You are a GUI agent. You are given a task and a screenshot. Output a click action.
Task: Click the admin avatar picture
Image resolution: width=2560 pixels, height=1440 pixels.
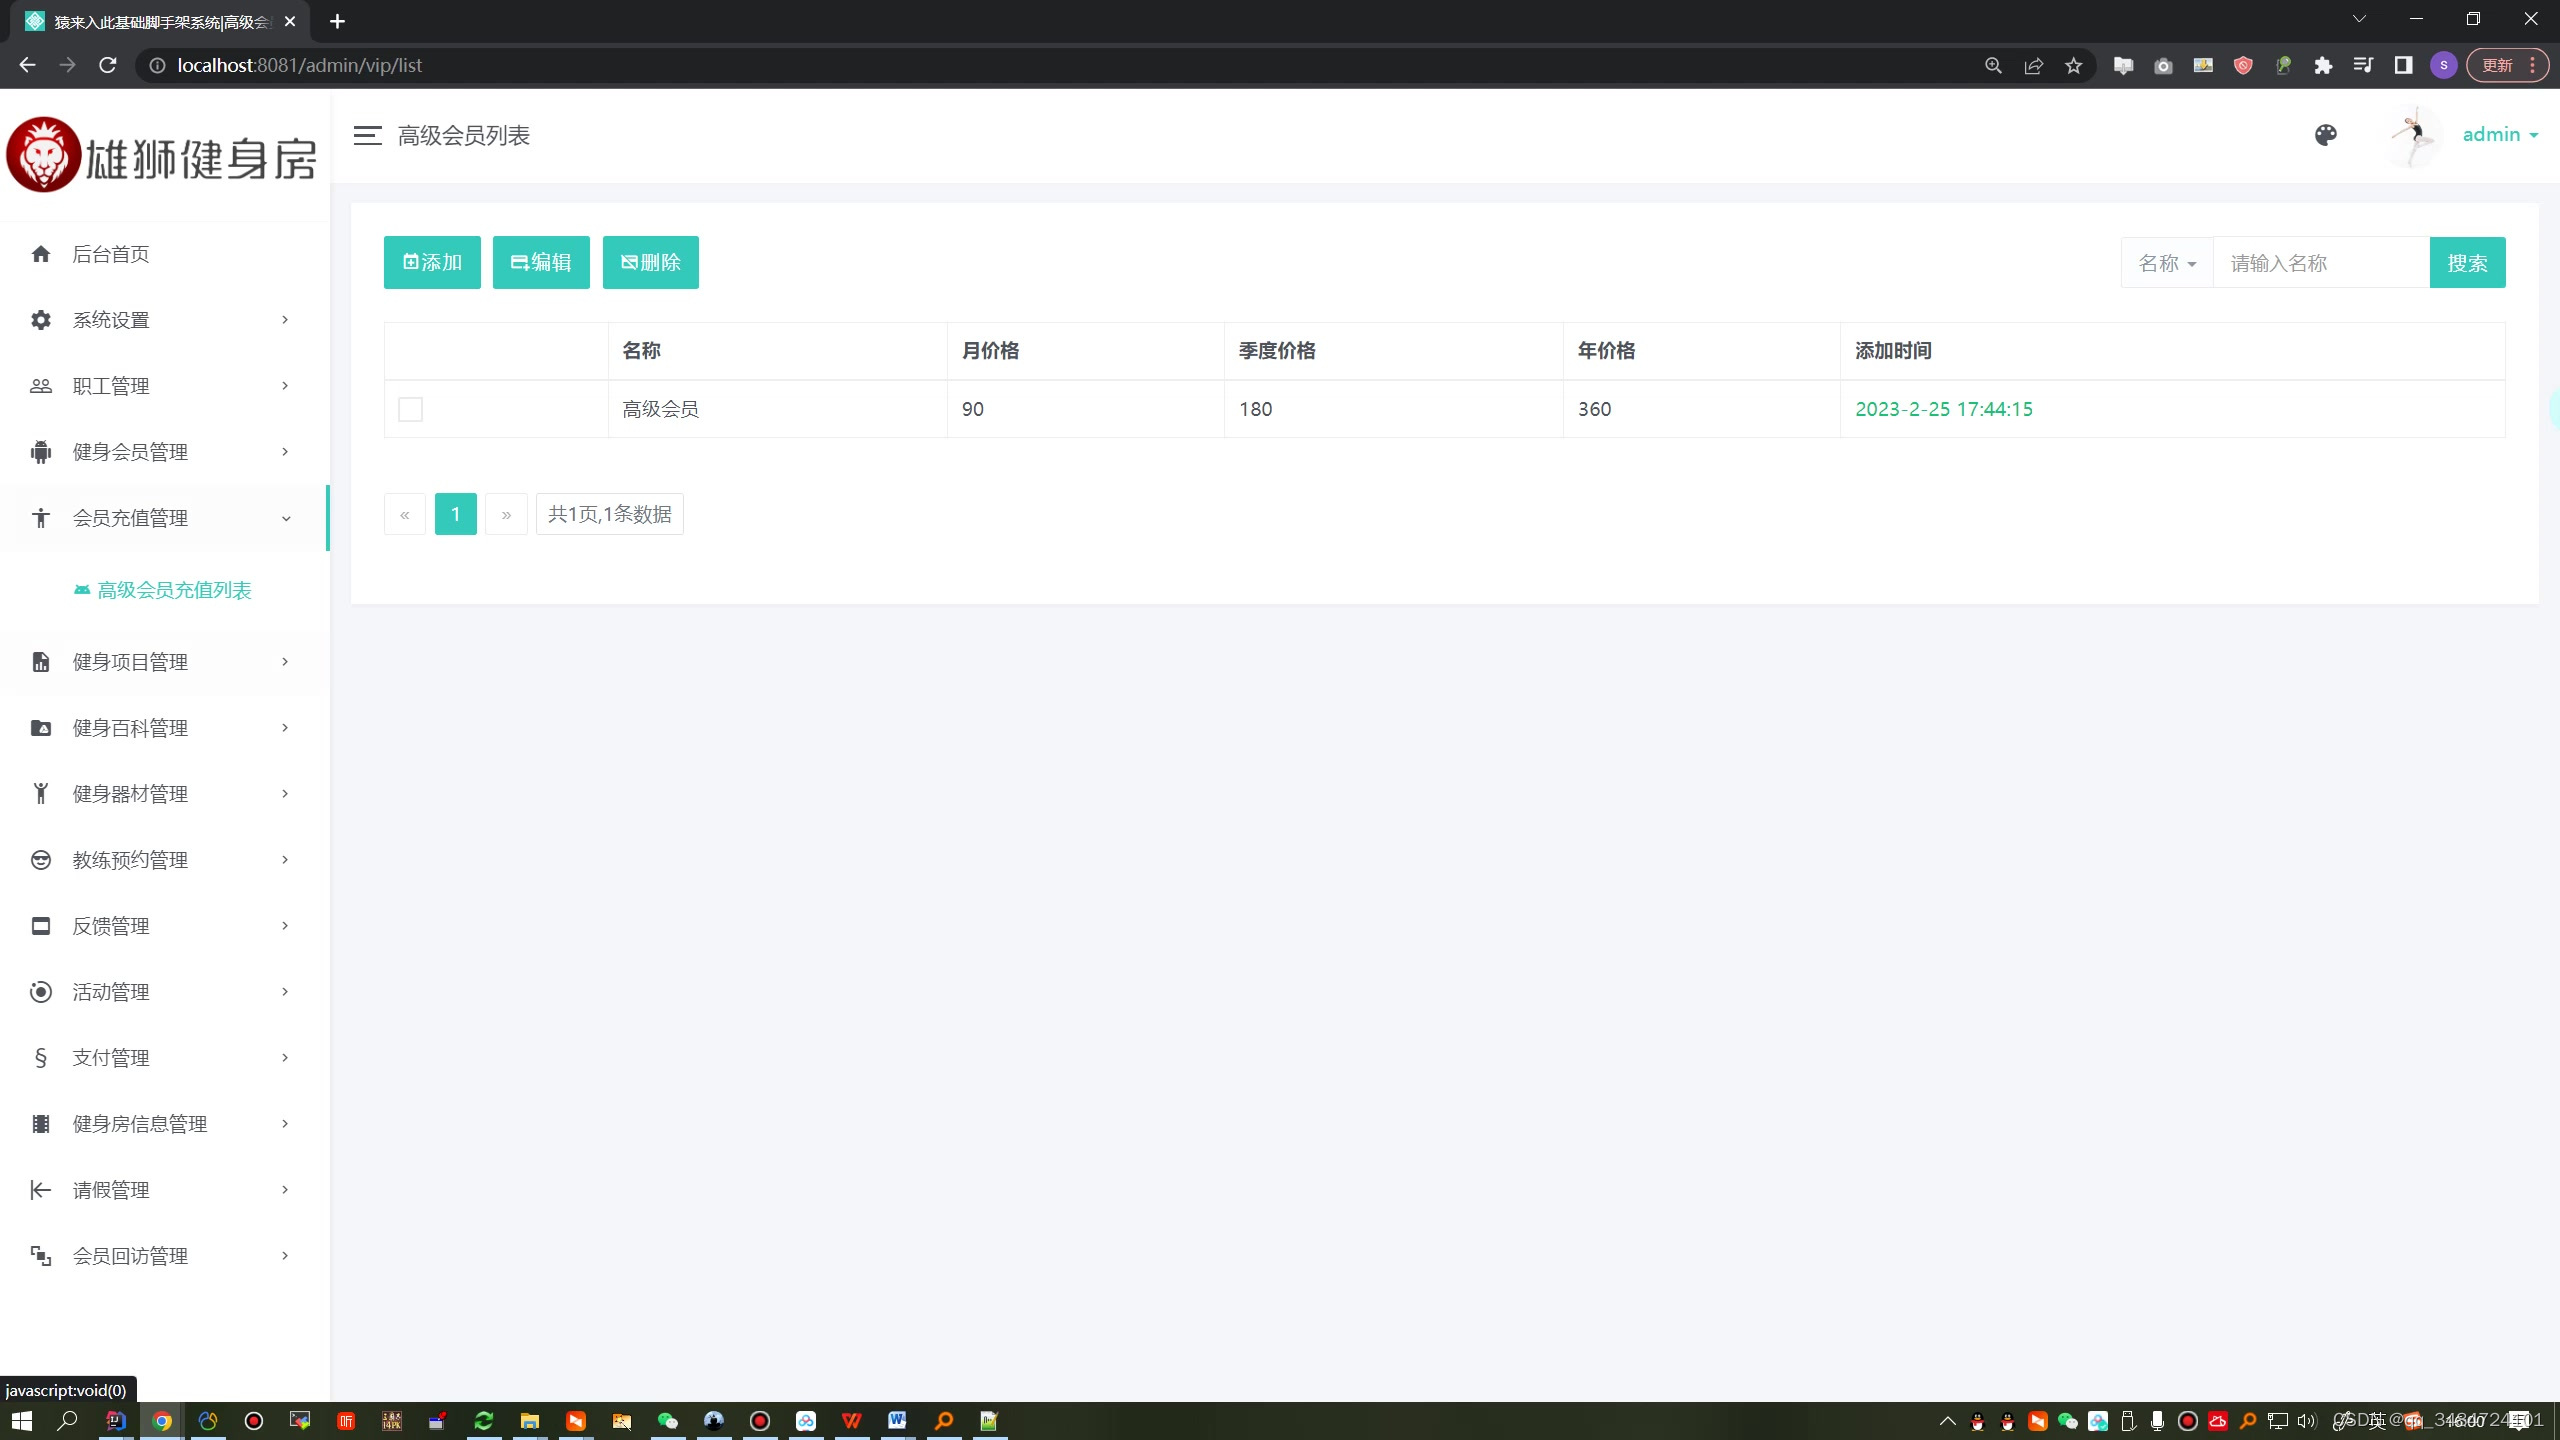pos(2412,136)
